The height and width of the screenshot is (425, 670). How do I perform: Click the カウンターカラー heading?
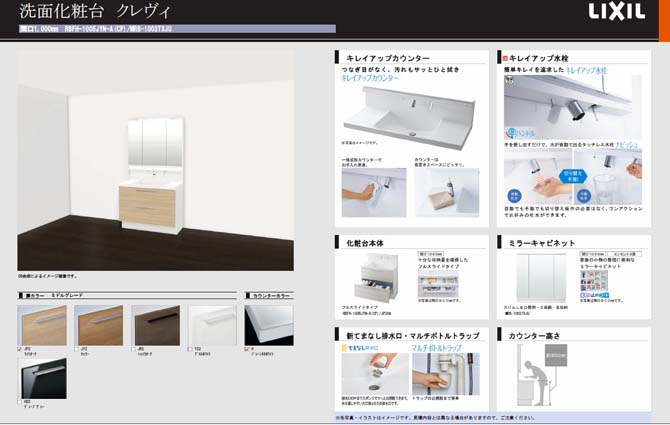[271, 296]
